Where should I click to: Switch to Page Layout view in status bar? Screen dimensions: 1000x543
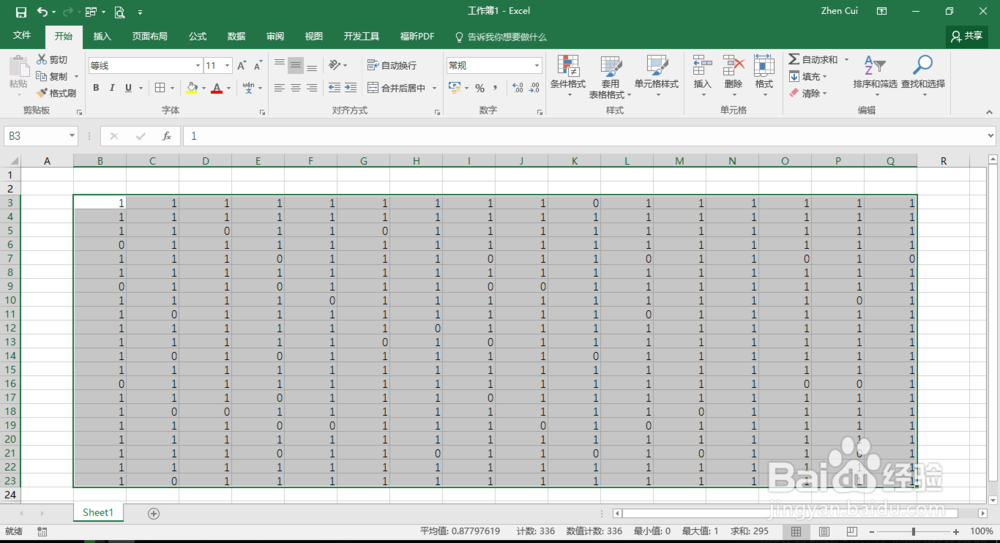[x=824, y=532]
